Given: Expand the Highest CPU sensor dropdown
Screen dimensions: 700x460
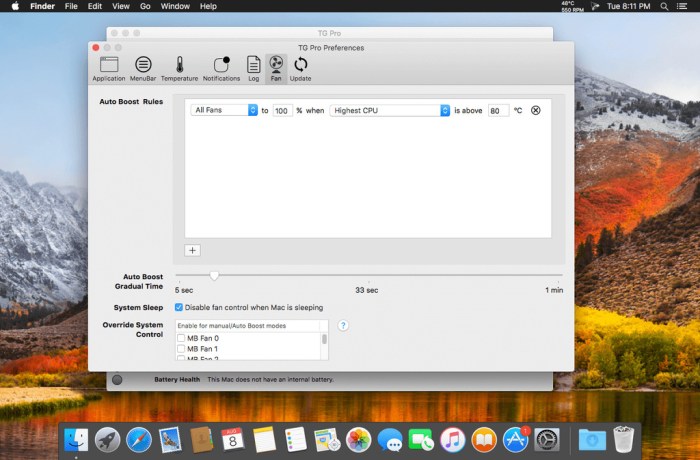Looking at the screenshot, I should (x=390, y=110).
